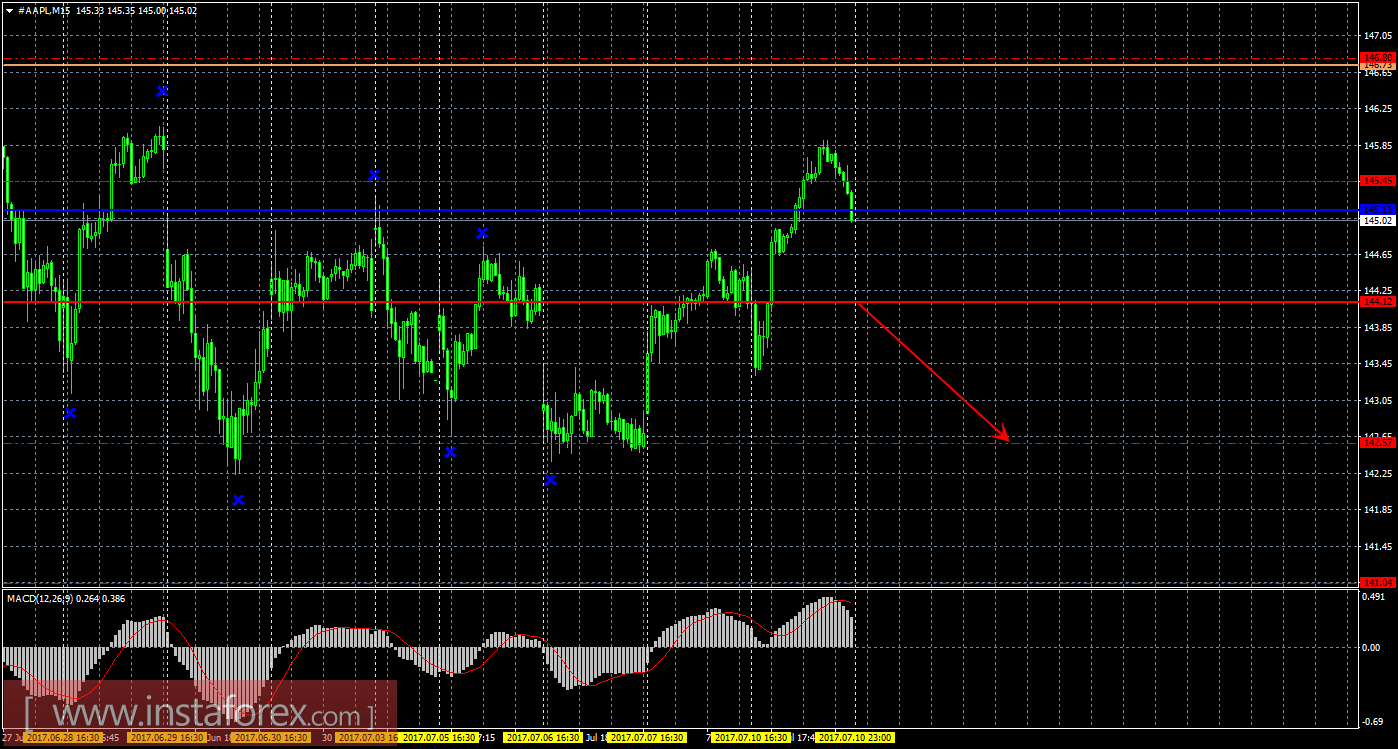
Task: Select the red 142.57 price level tag
Action: click(x=1377, y=442)
